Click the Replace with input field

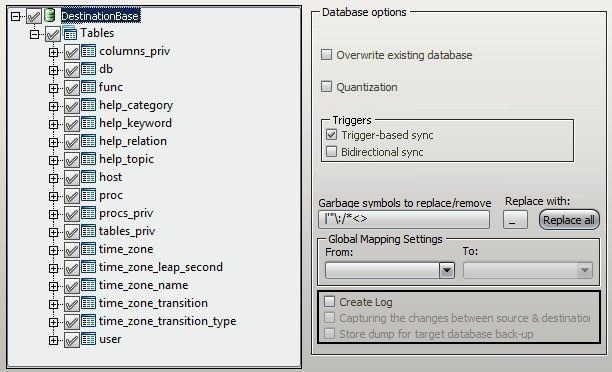click(x=515, y=220)
